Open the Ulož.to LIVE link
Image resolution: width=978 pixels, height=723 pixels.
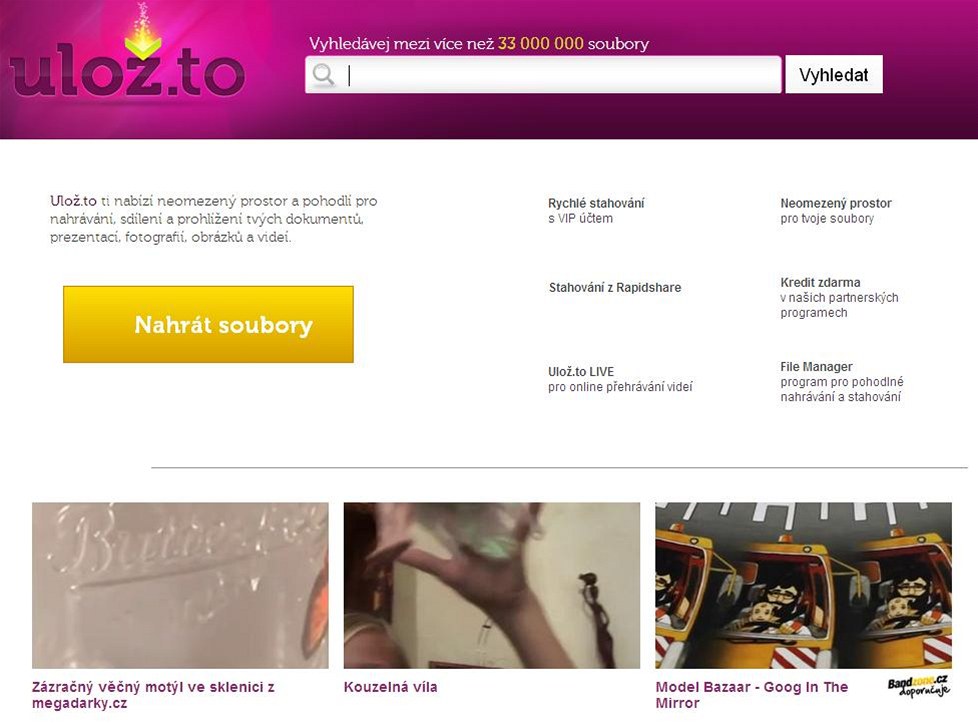[x=620, y=379]
